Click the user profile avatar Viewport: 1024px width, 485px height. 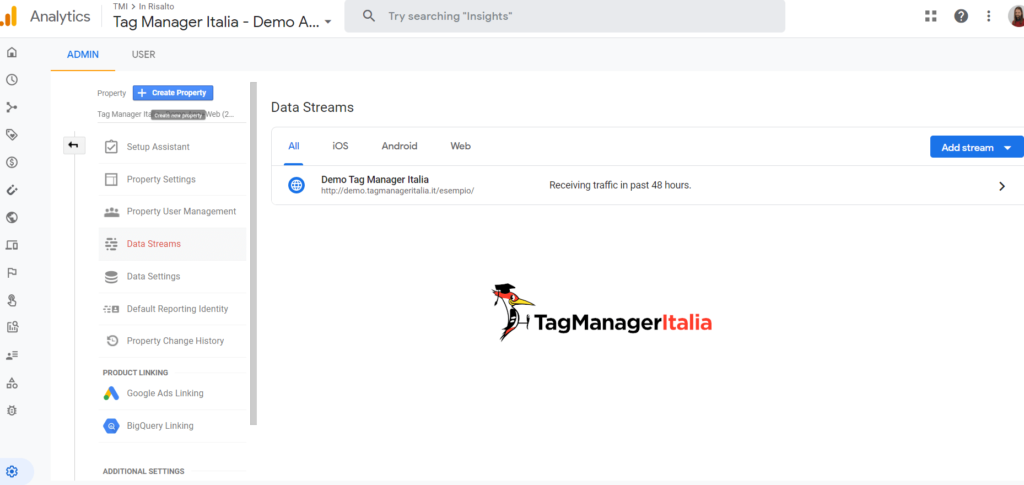point(1016,16)
